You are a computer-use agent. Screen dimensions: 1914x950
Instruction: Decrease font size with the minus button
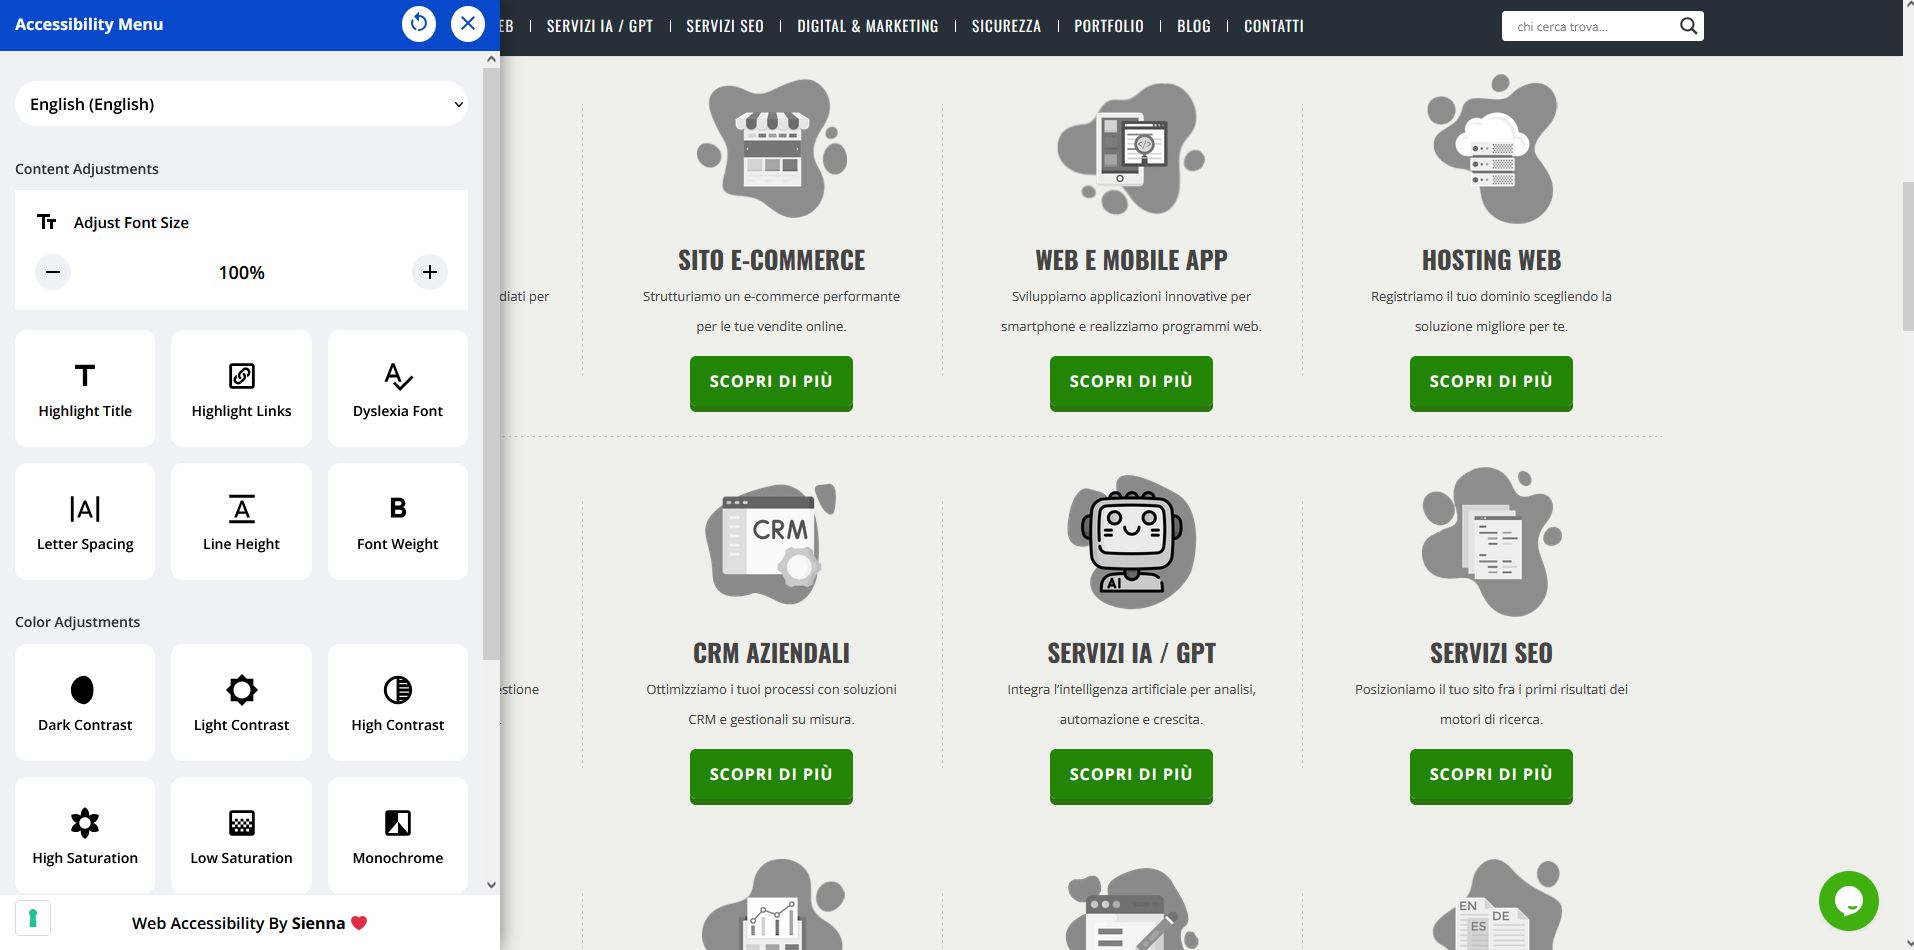point(53,272)
